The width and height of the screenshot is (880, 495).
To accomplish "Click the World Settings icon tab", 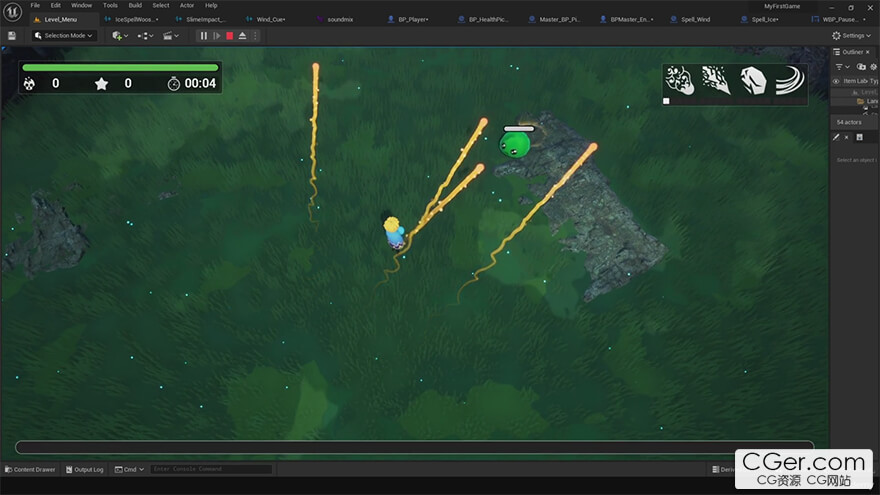I will coord(859,137).
